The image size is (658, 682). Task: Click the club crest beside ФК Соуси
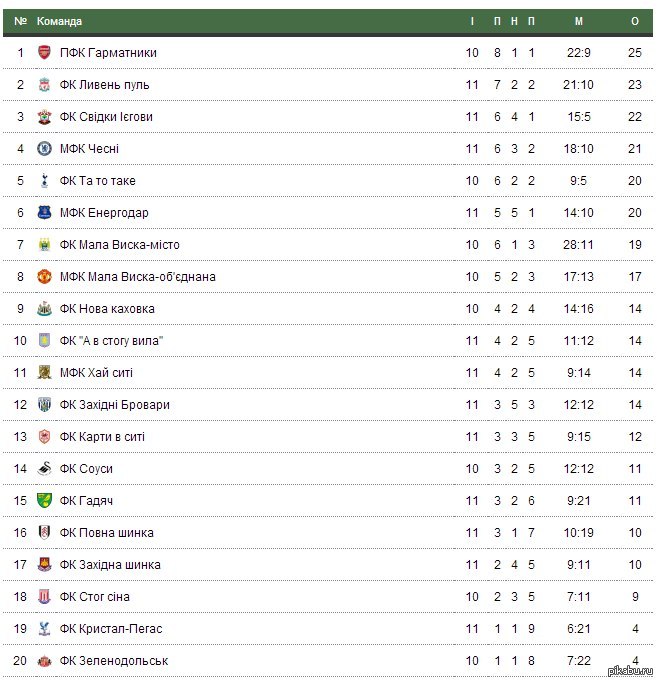[x=44, y=468]
